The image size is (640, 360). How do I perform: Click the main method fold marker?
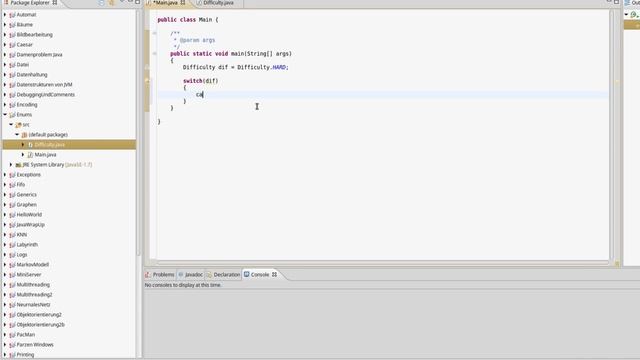155,53
